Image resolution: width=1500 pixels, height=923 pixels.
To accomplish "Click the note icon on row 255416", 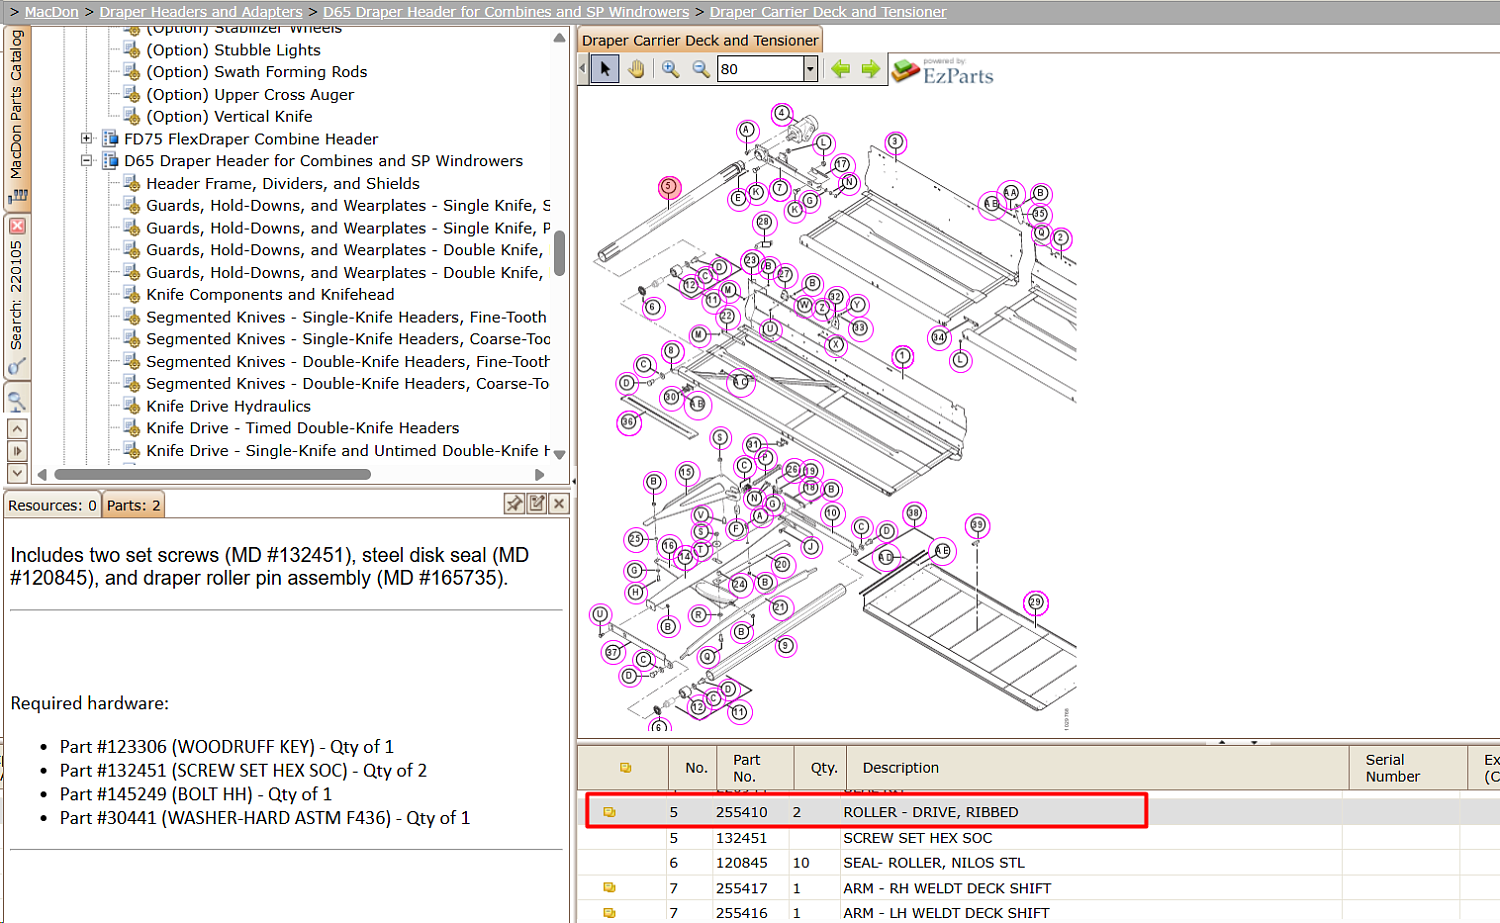I will pyautogui.click(x=609, y=912).
